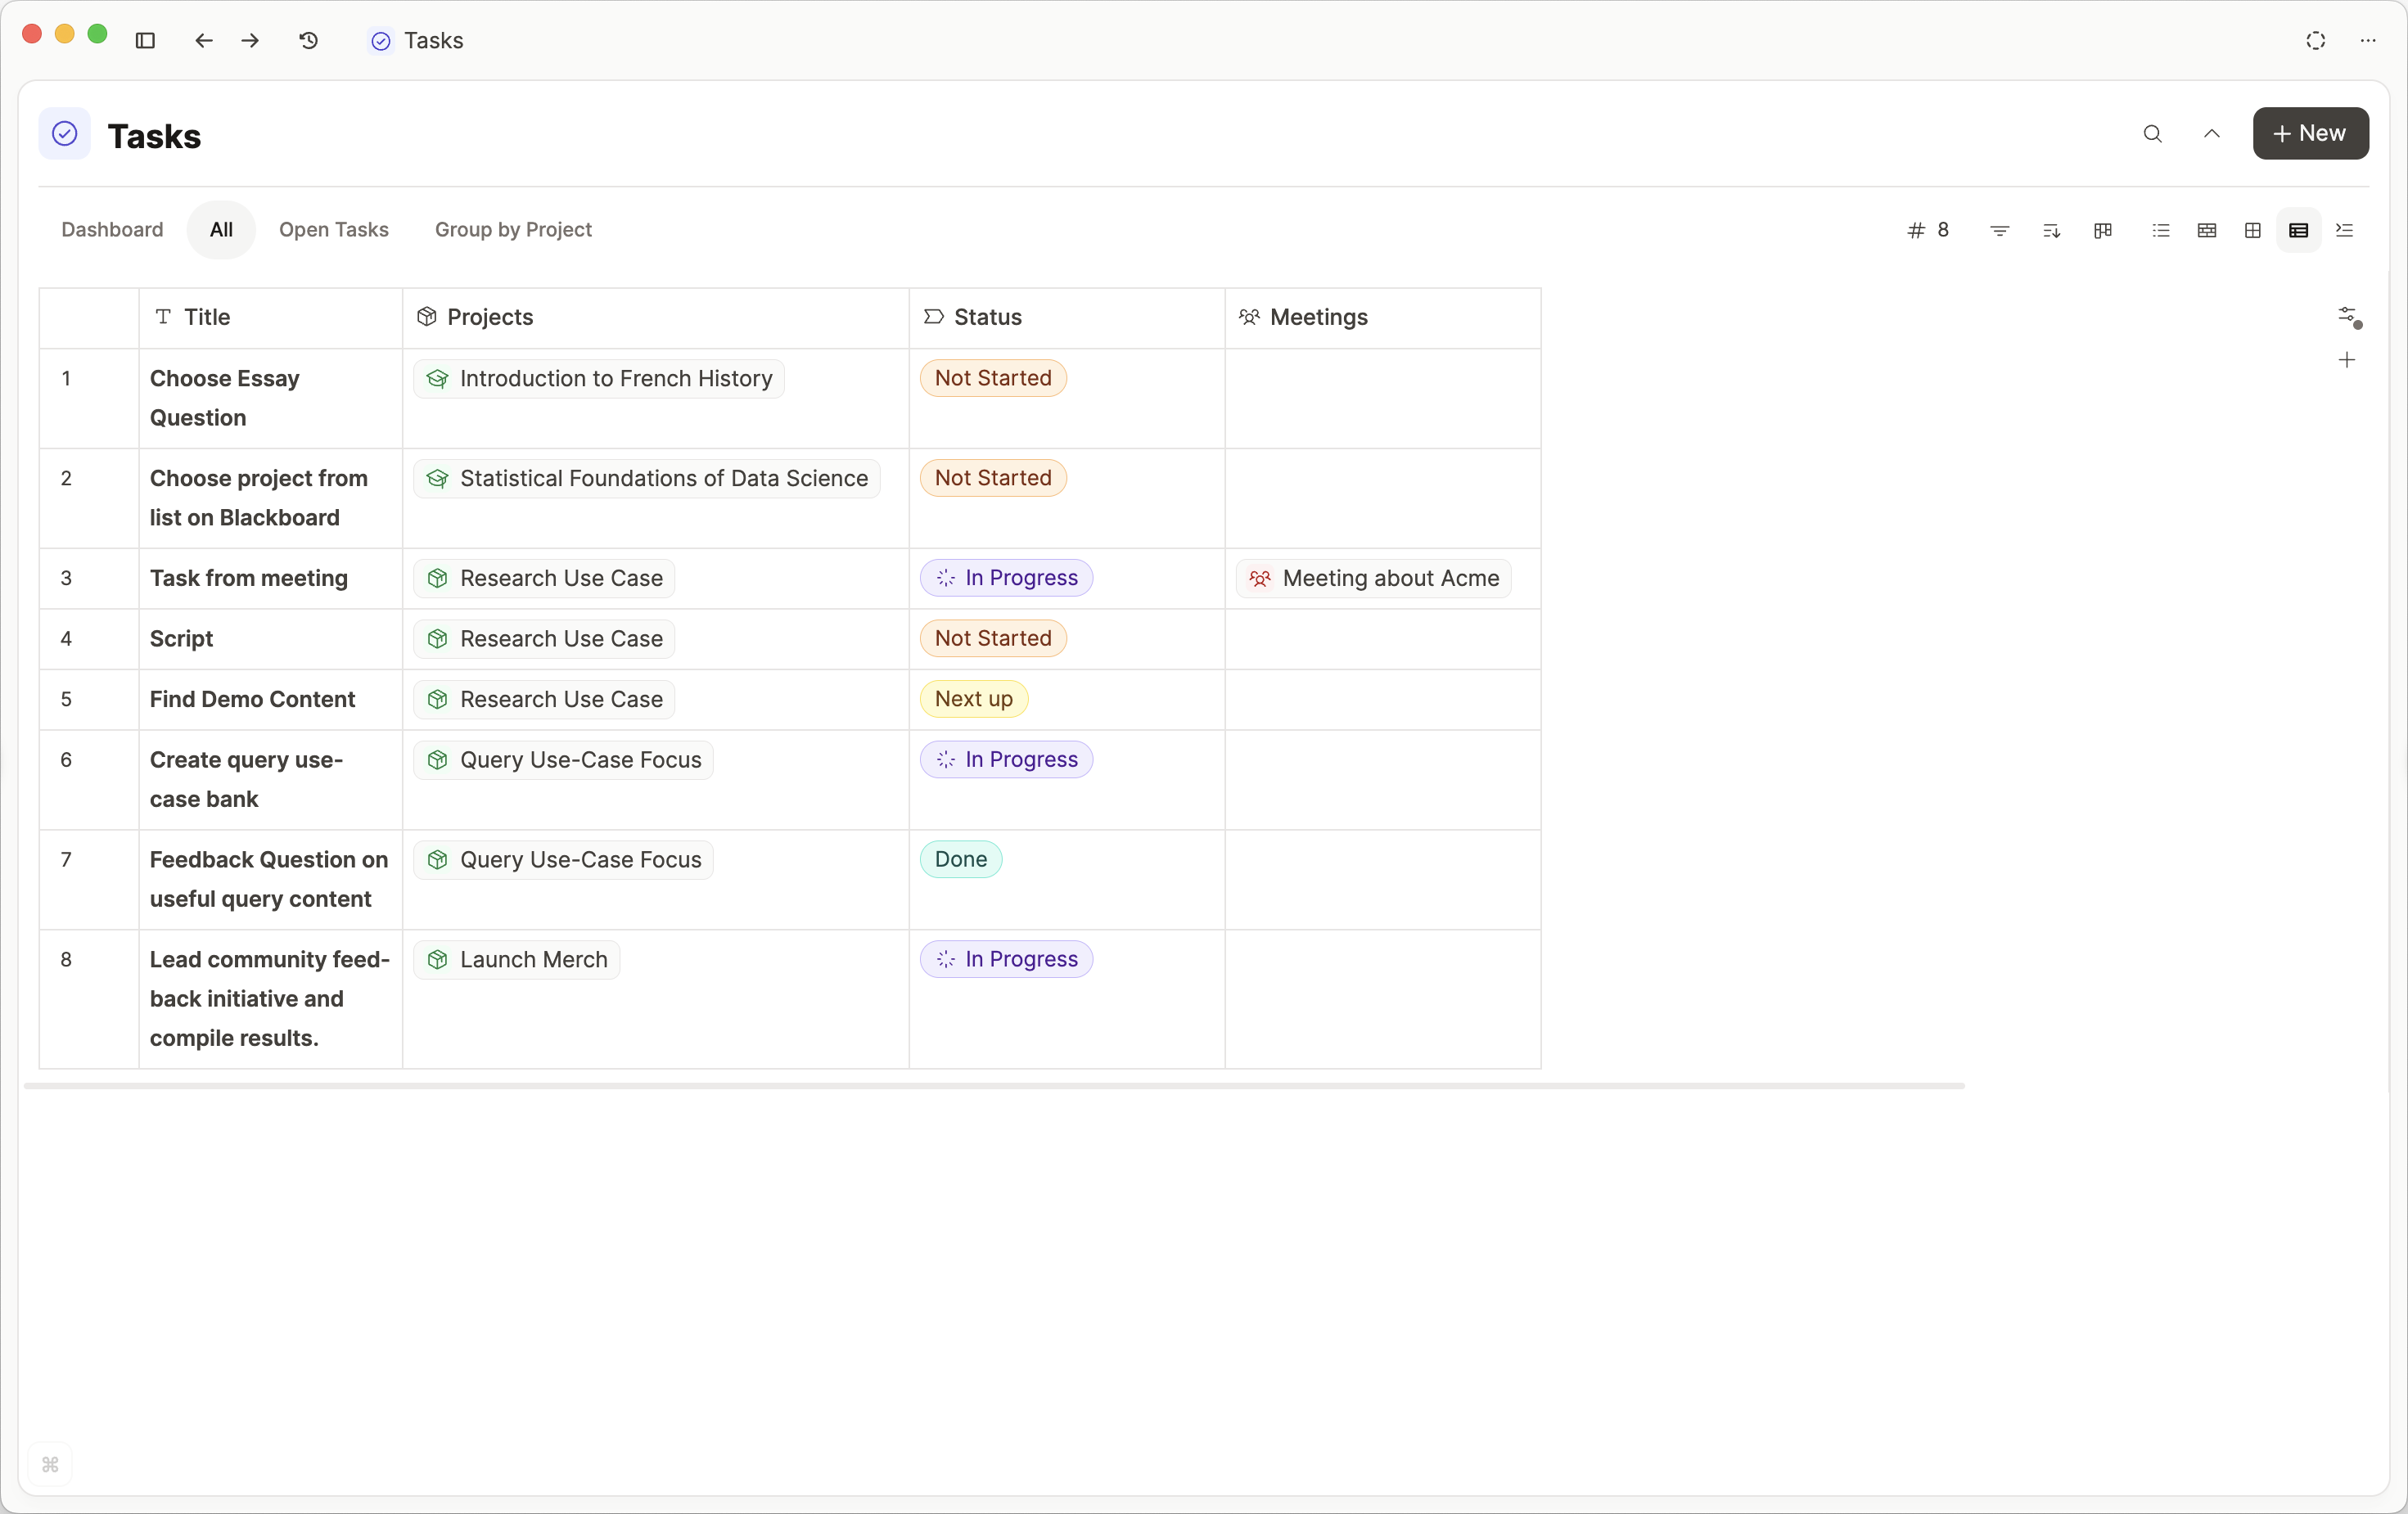
Task: Click the green Done status tag
Action: point(960,859)
